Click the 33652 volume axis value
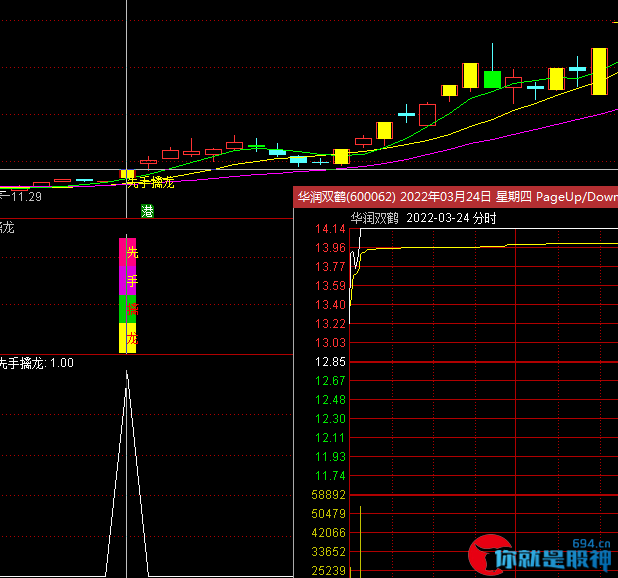Image resolution: width=618 pixels, height=578 pixels. [328, 552]
